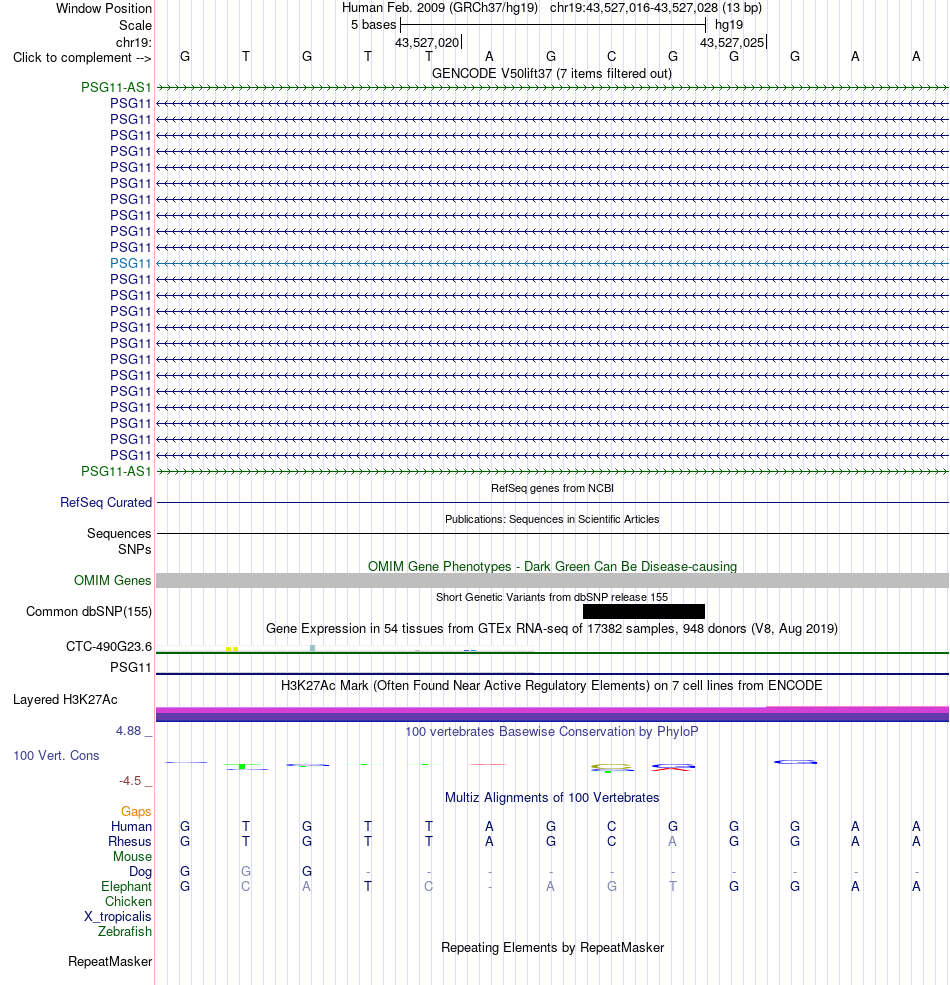Click the chr19:43,527,016-43,527,028 (13 bp) position text

655,8
